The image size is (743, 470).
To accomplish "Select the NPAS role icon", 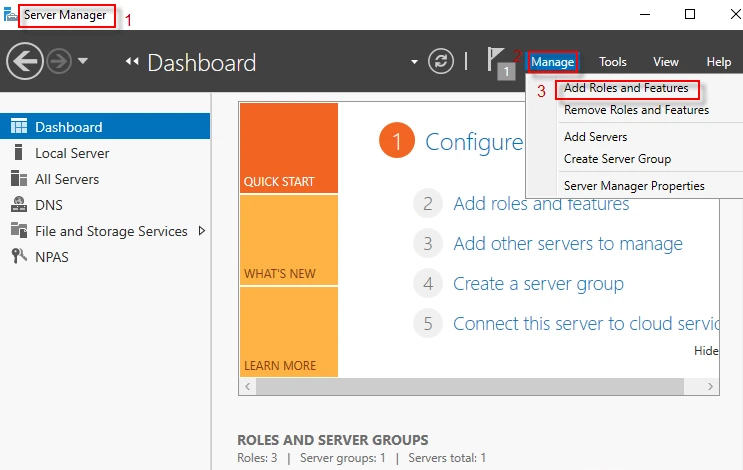I will click(x=18, y=257).
